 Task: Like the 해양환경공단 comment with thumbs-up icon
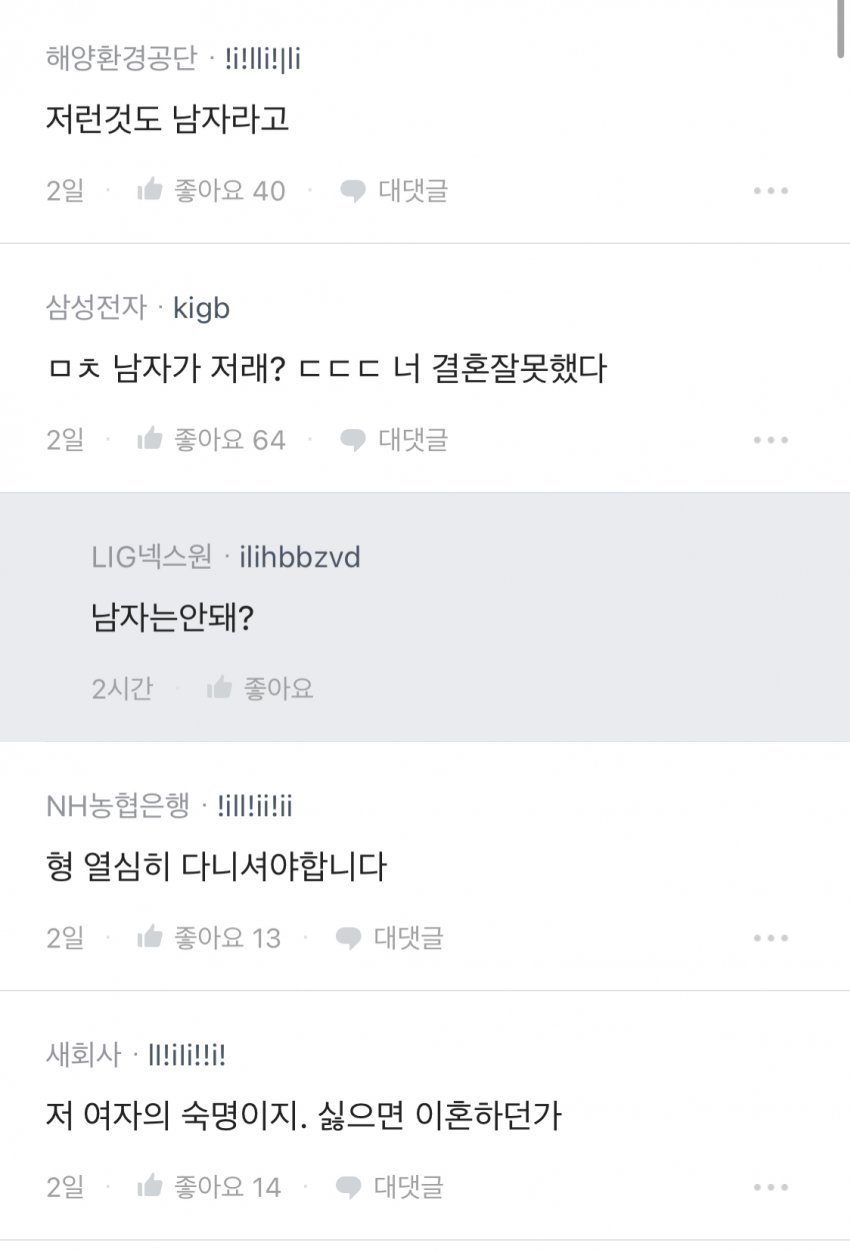click(x=150, y=190)
